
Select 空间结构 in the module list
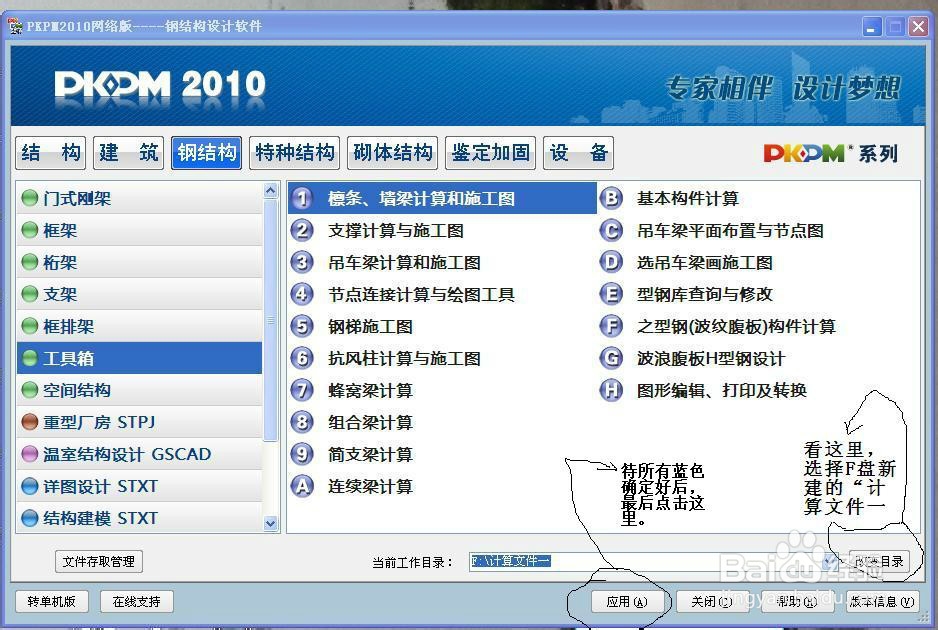point(139,390)
